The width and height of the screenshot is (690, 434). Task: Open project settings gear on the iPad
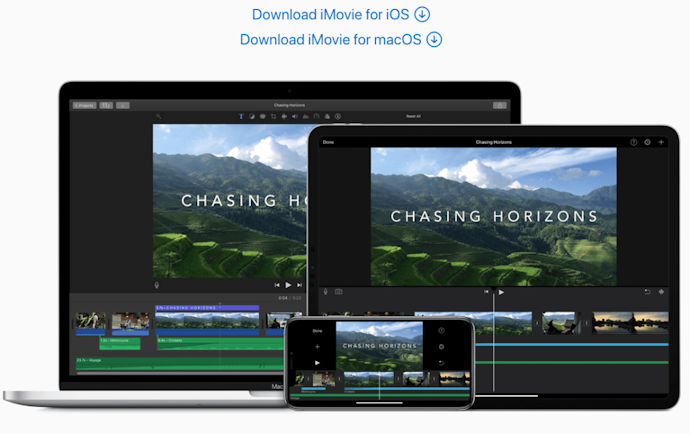(x=647, y=142)
